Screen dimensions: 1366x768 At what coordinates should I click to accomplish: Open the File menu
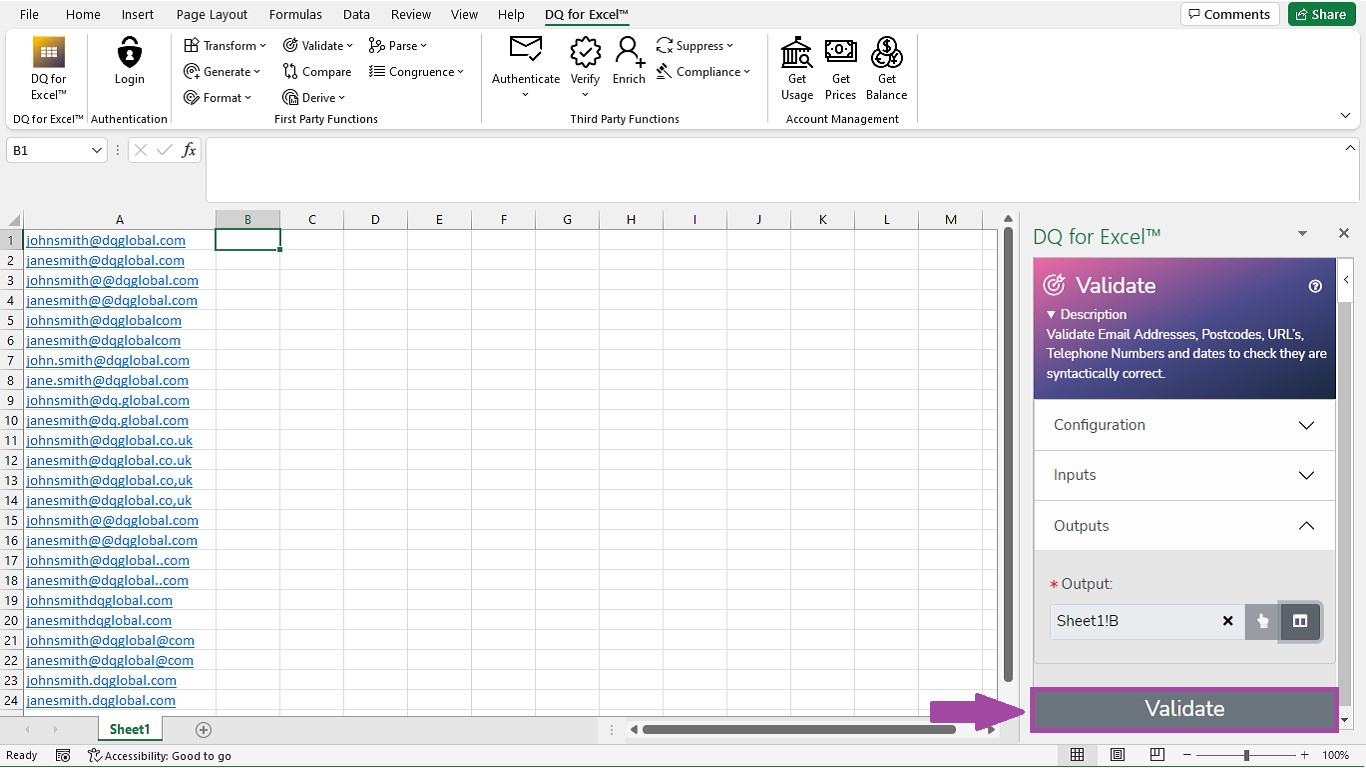[x=29, y=14]
